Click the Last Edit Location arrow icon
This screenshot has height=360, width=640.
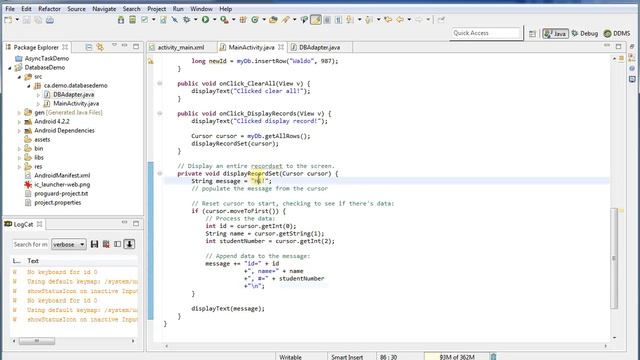388,20
